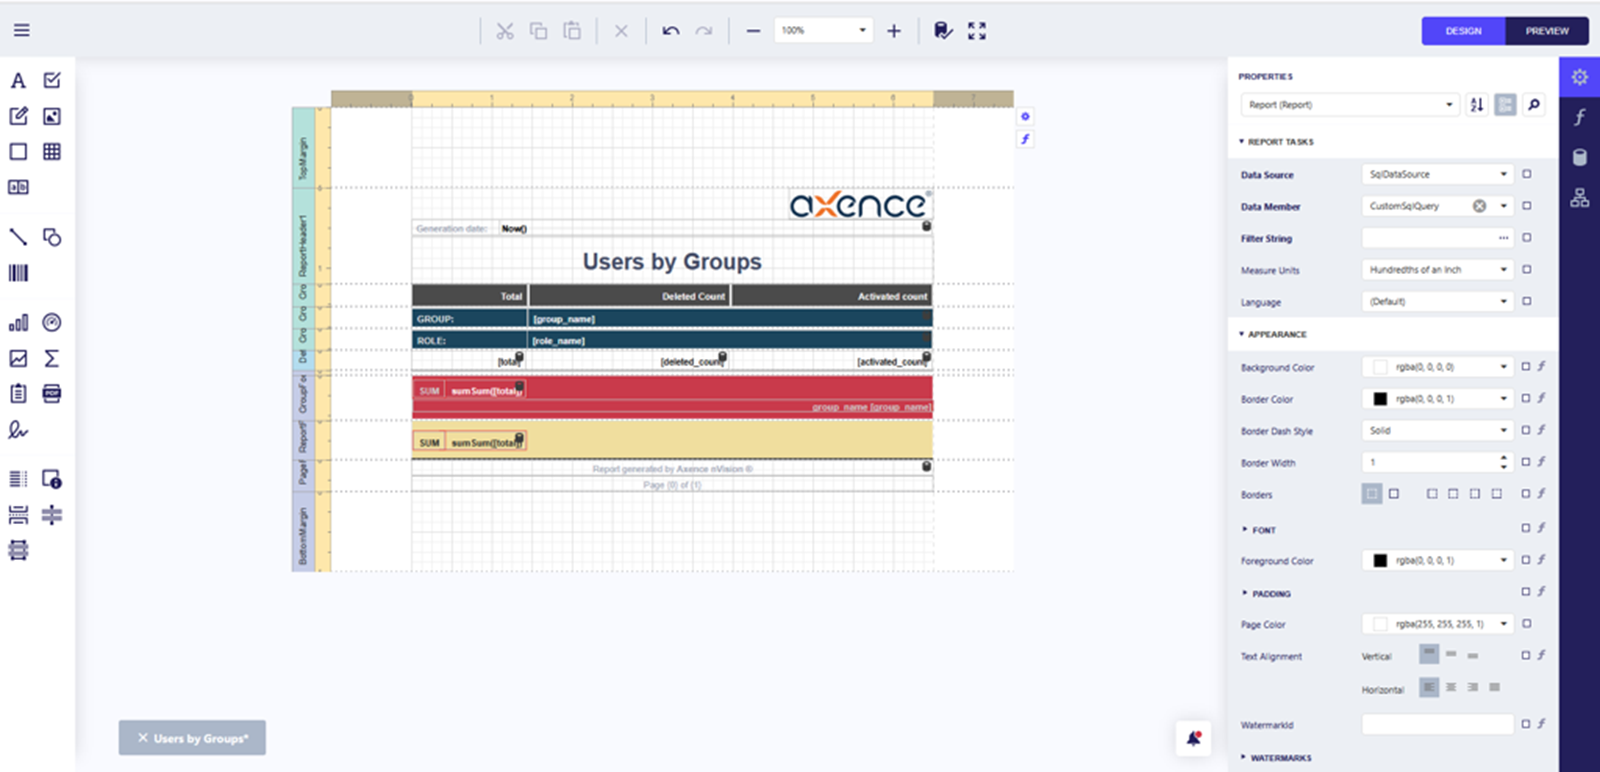1600x772 pixels.
Task: Select the Check Box control tool
Action: [52, 81]
